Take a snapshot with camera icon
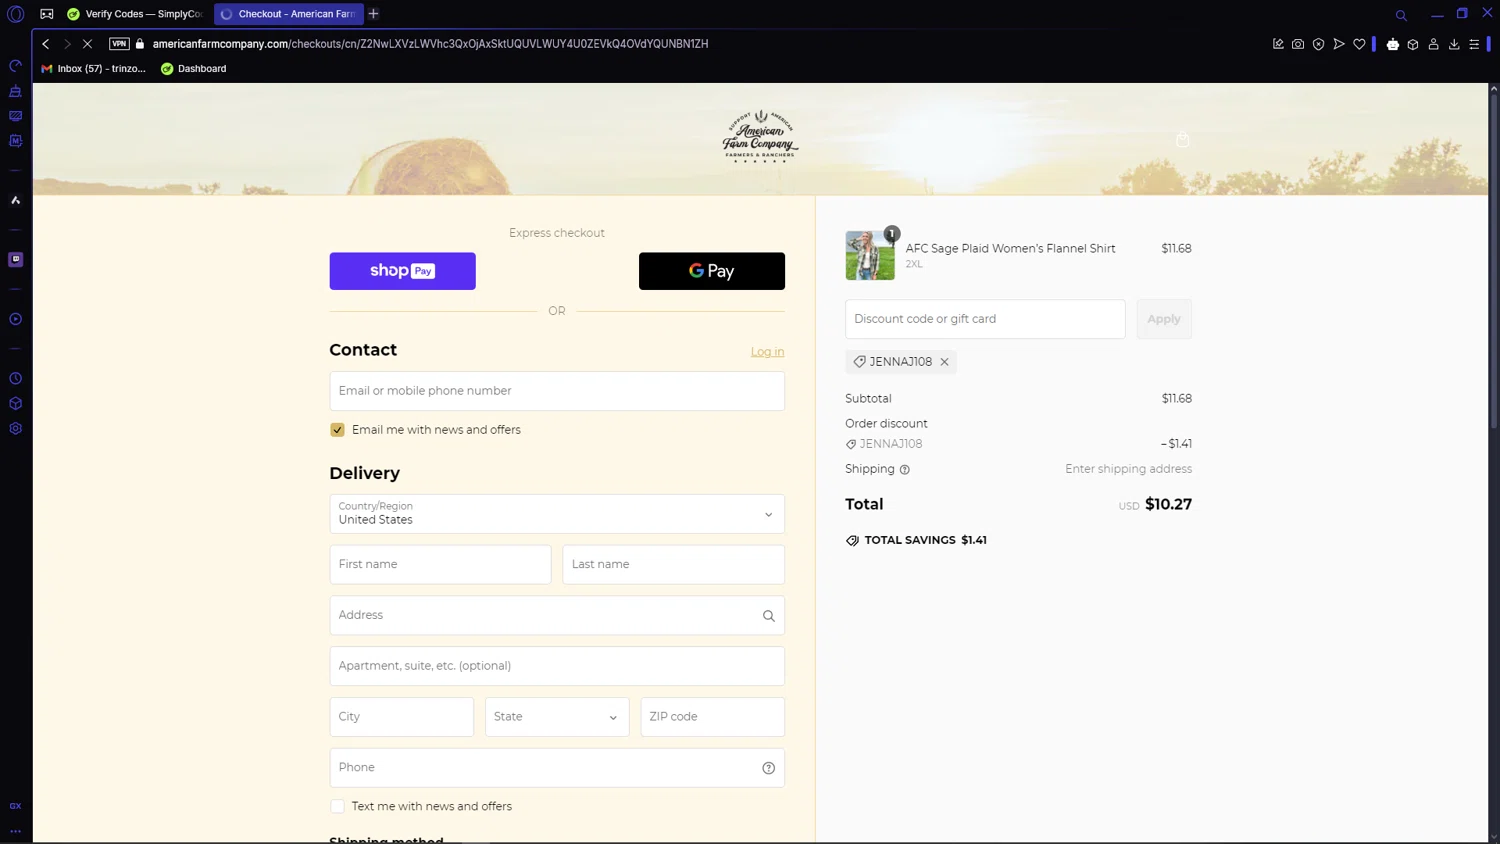 pos(1298,44)
